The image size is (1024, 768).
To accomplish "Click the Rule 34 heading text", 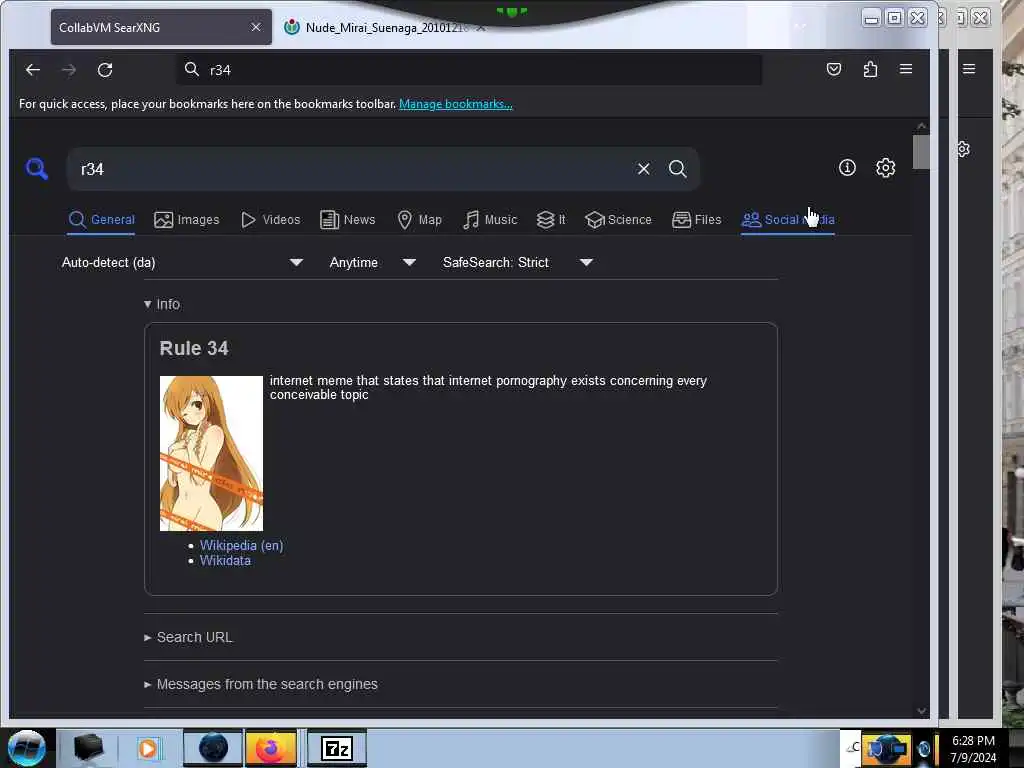I will [194, 349].
